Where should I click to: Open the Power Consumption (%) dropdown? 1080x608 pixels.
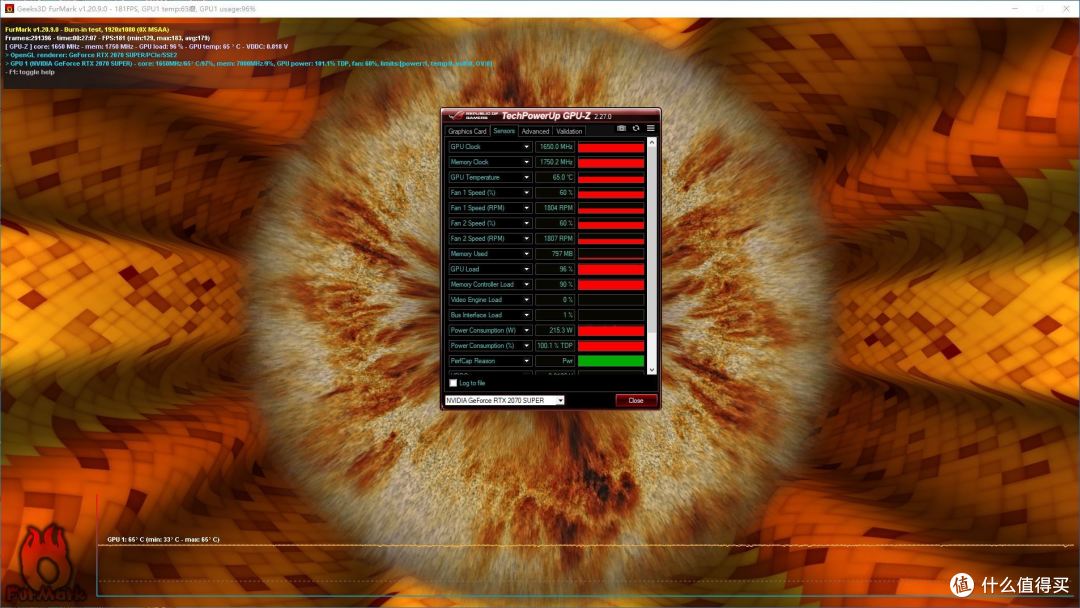pyautogui.click(x=526, y=346)
